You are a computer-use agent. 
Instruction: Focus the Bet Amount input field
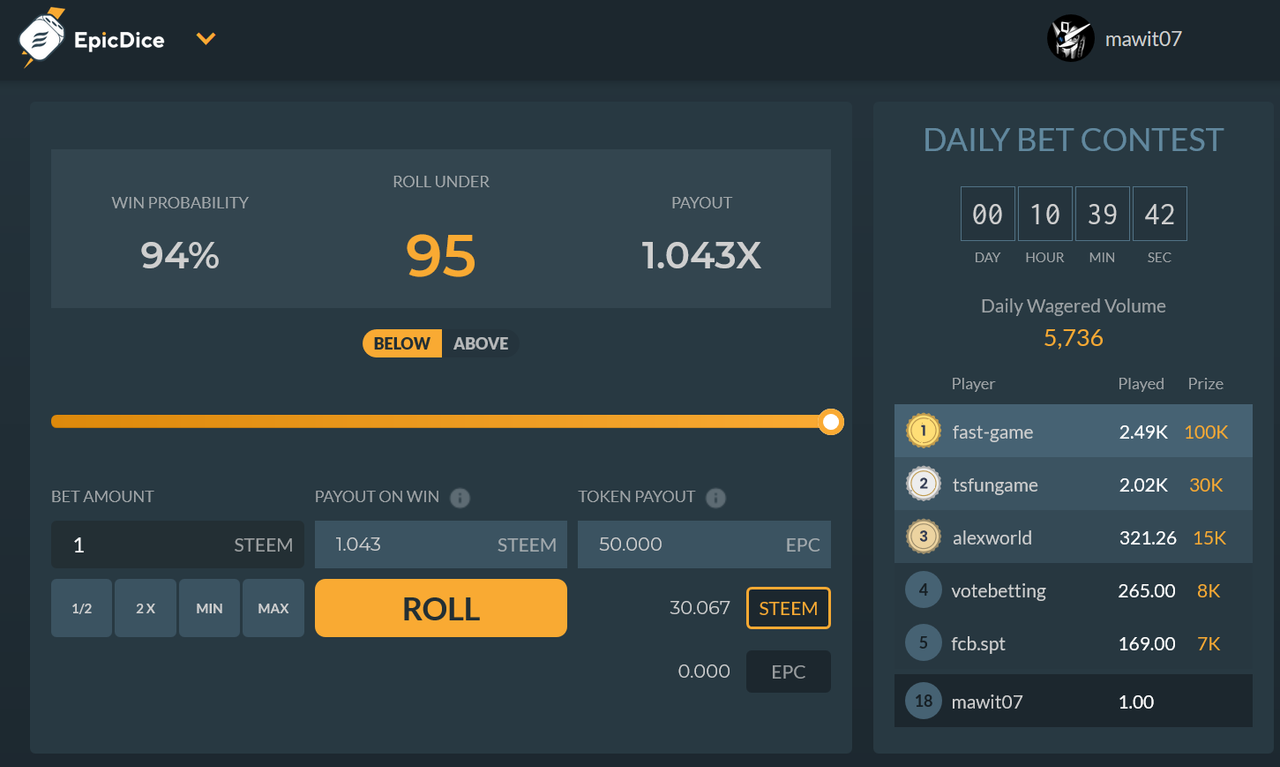[178, 544]
